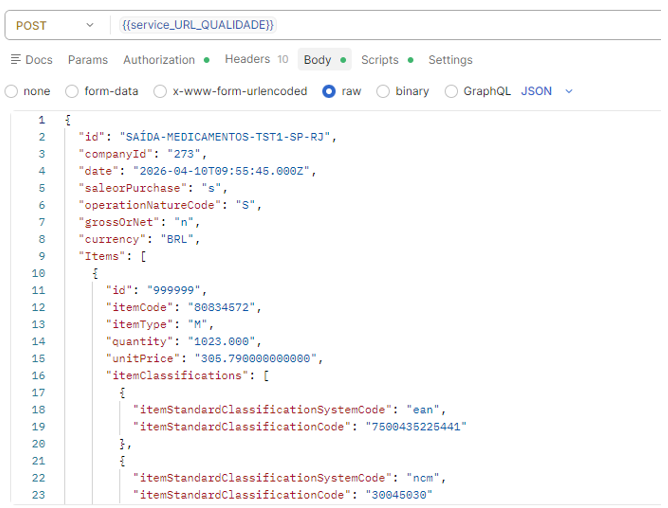Click the "BRL" currency value
This screenshot has height=508, width=668.
click(177, 239)
